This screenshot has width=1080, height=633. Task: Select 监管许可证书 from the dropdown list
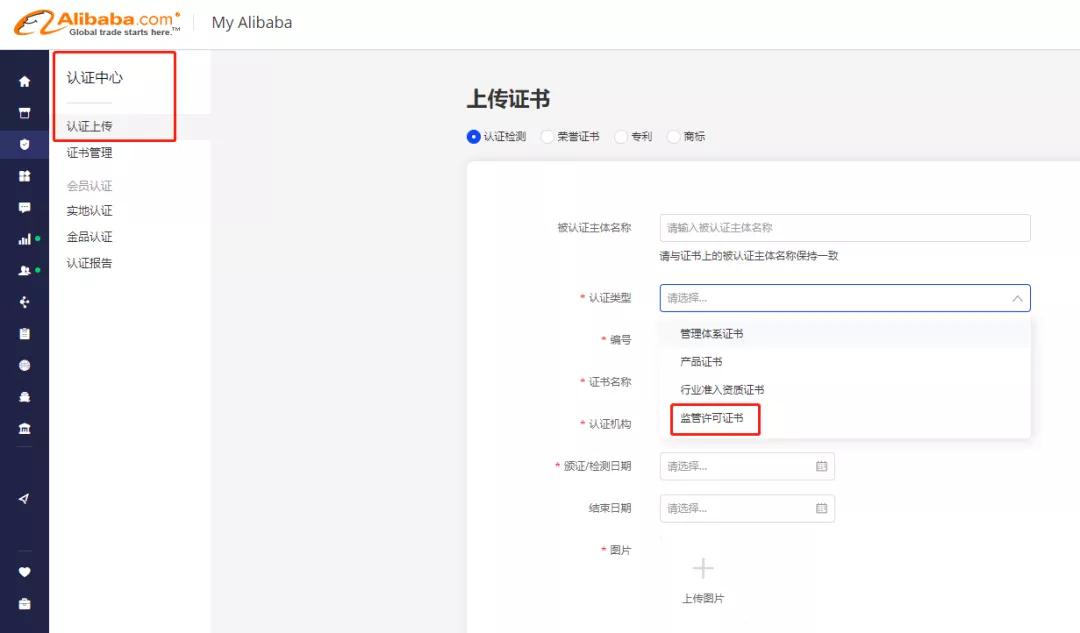pyautogui.click(x=712, y=420)
